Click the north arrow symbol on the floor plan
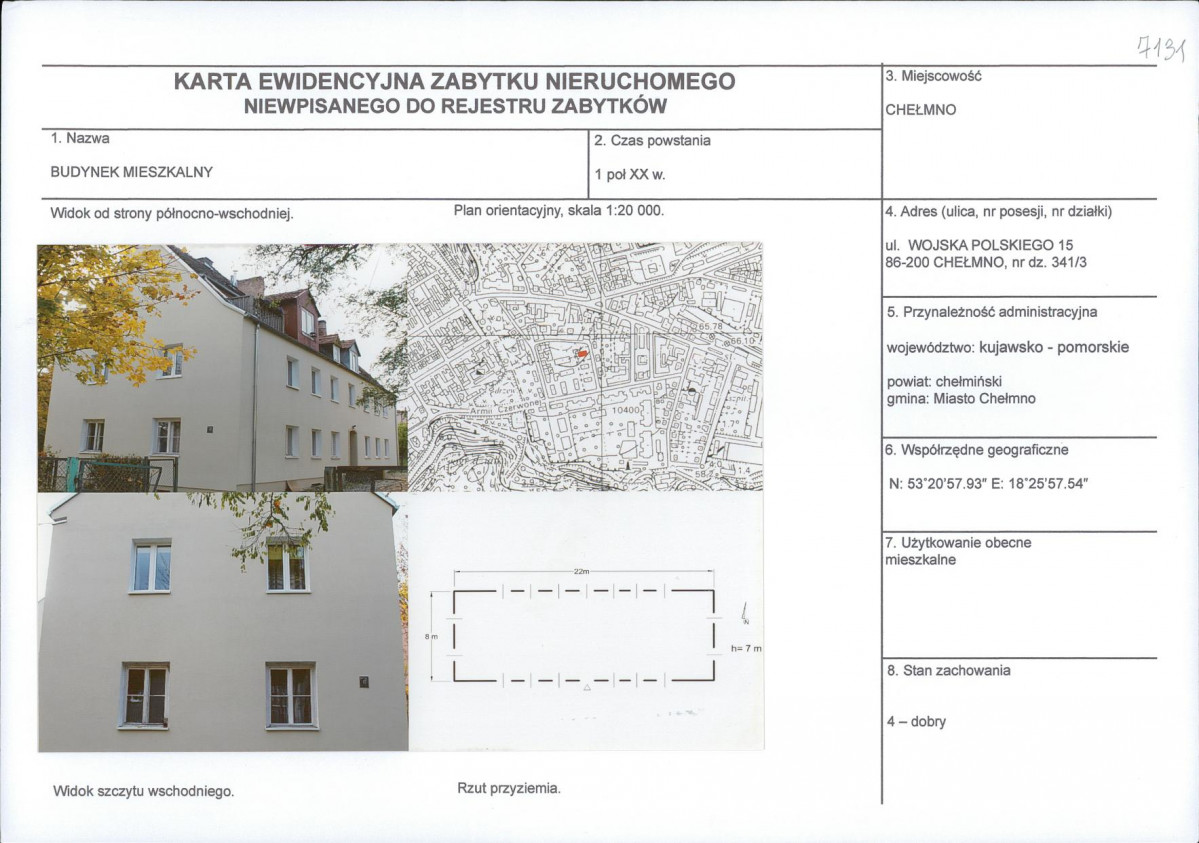 click(745, 614)
